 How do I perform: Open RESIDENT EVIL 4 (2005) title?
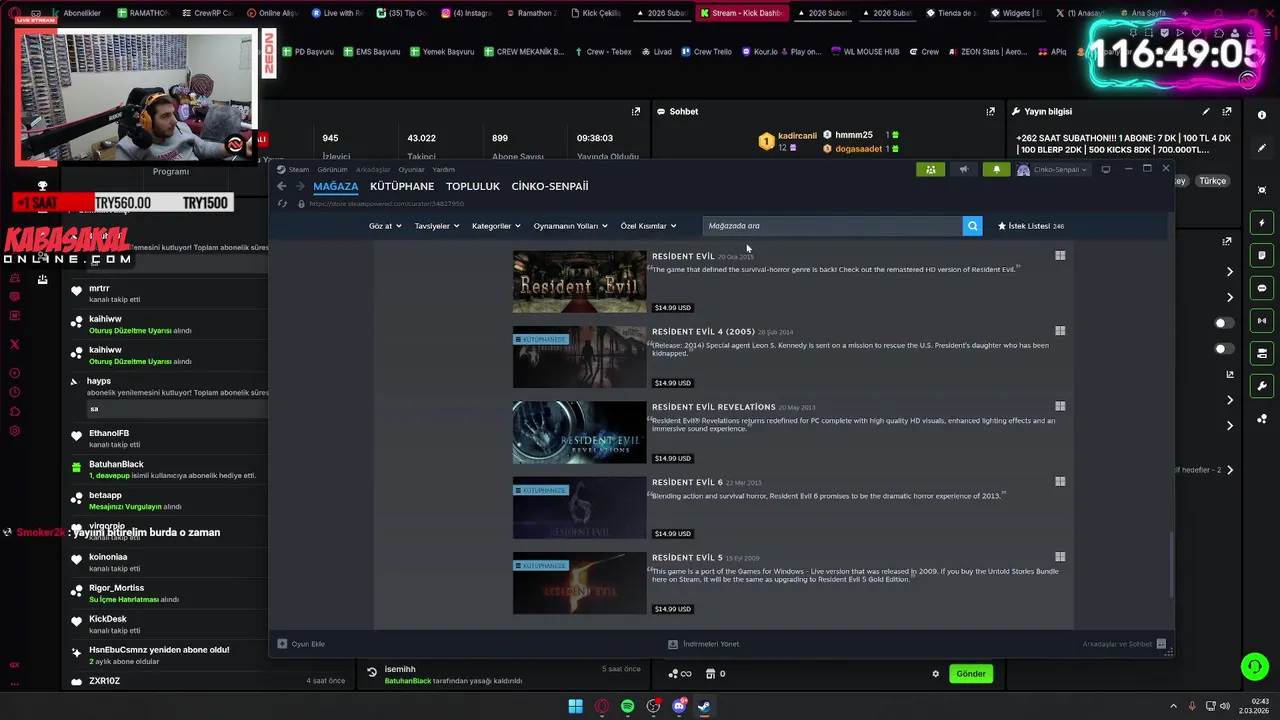703,332
